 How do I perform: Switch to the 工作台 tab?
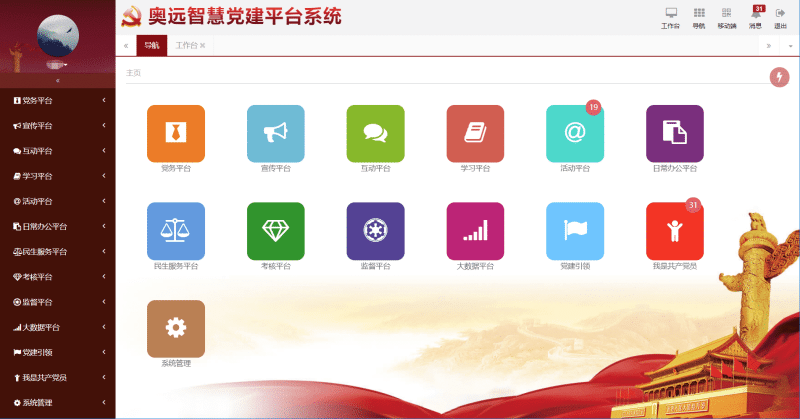(x=186, y=45)
